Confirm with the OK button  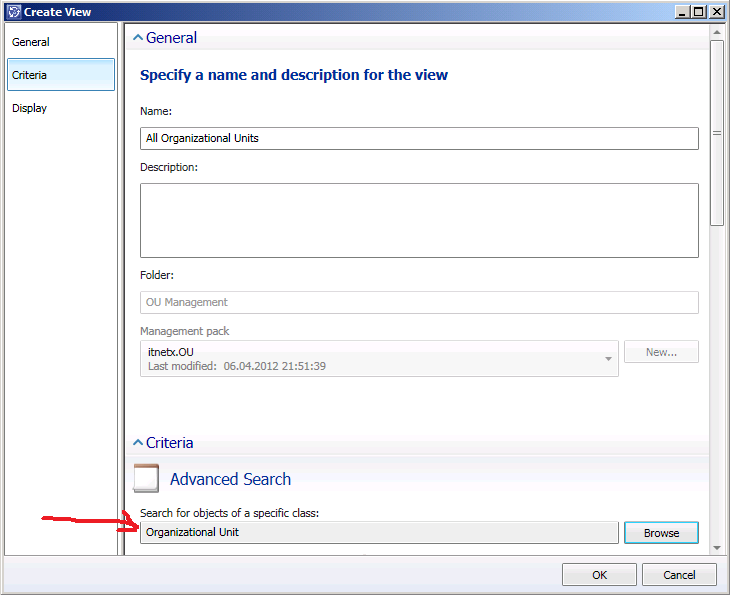(x=599, y=574)
